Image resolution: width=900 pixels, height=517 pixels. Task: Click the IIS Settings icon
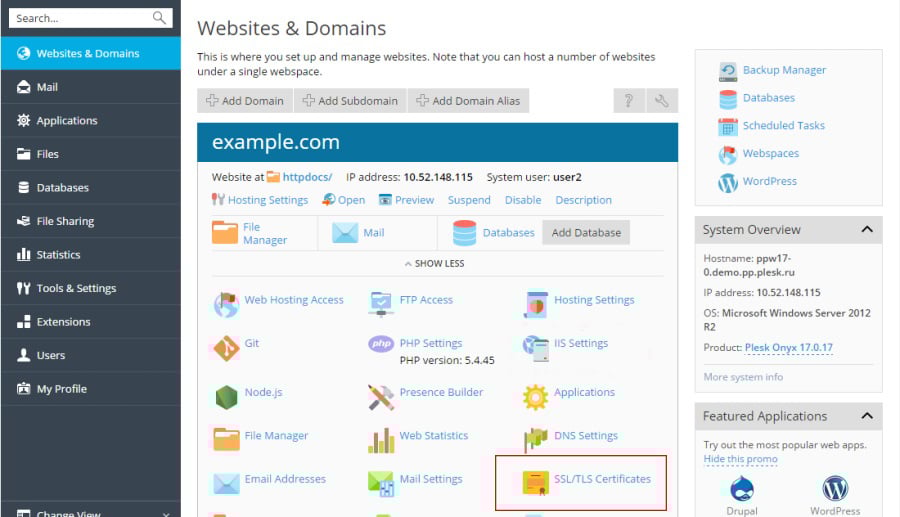(x=536, y=348)
